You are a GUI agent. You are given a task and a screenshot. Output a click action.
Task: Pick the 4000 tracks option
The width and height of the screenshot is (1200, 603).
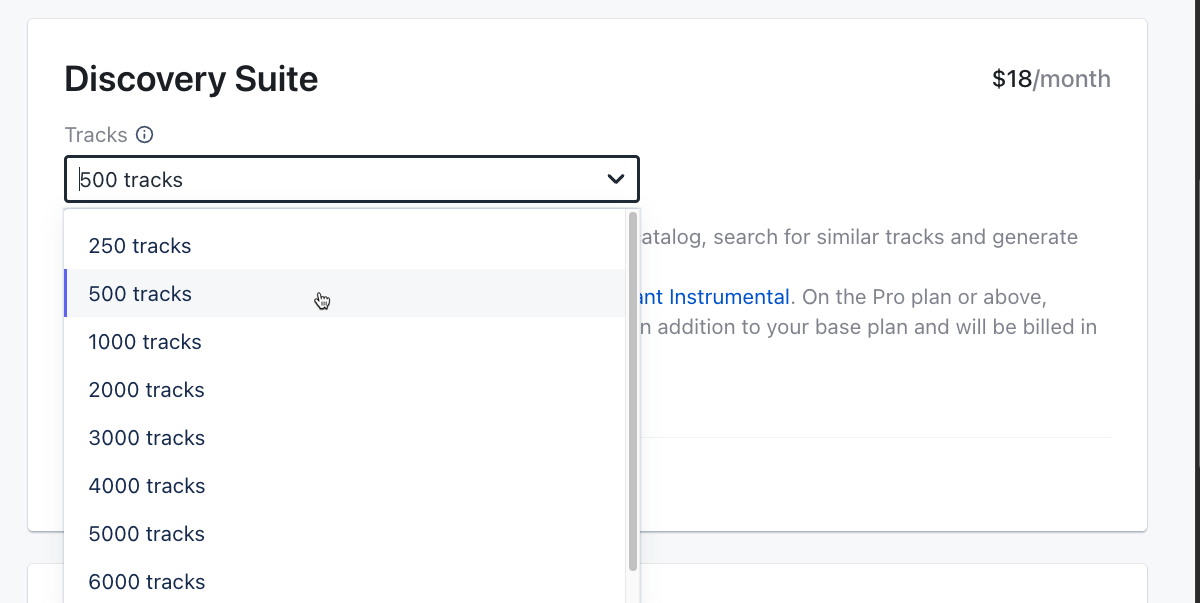tap(146, 486)
